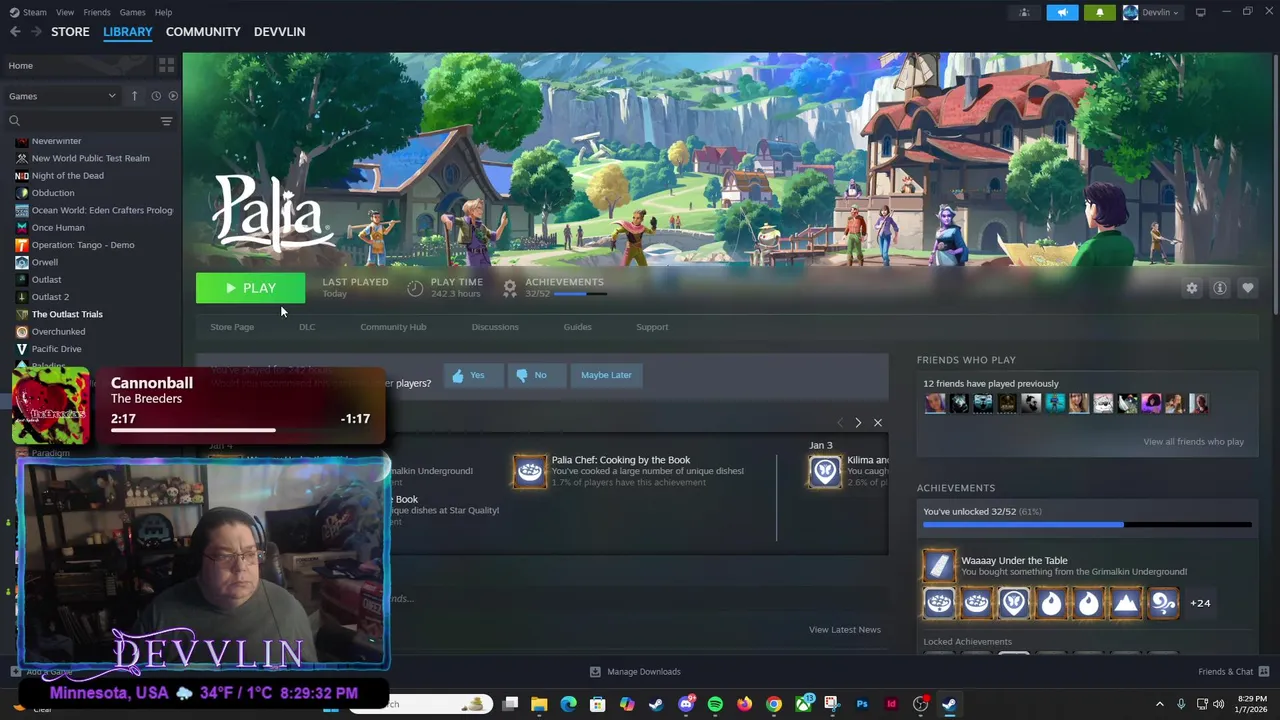The width and height of the screenshot is (1280, 720).
Task: Open Waaaay Under the Table achievement icon
Action: 939,566
